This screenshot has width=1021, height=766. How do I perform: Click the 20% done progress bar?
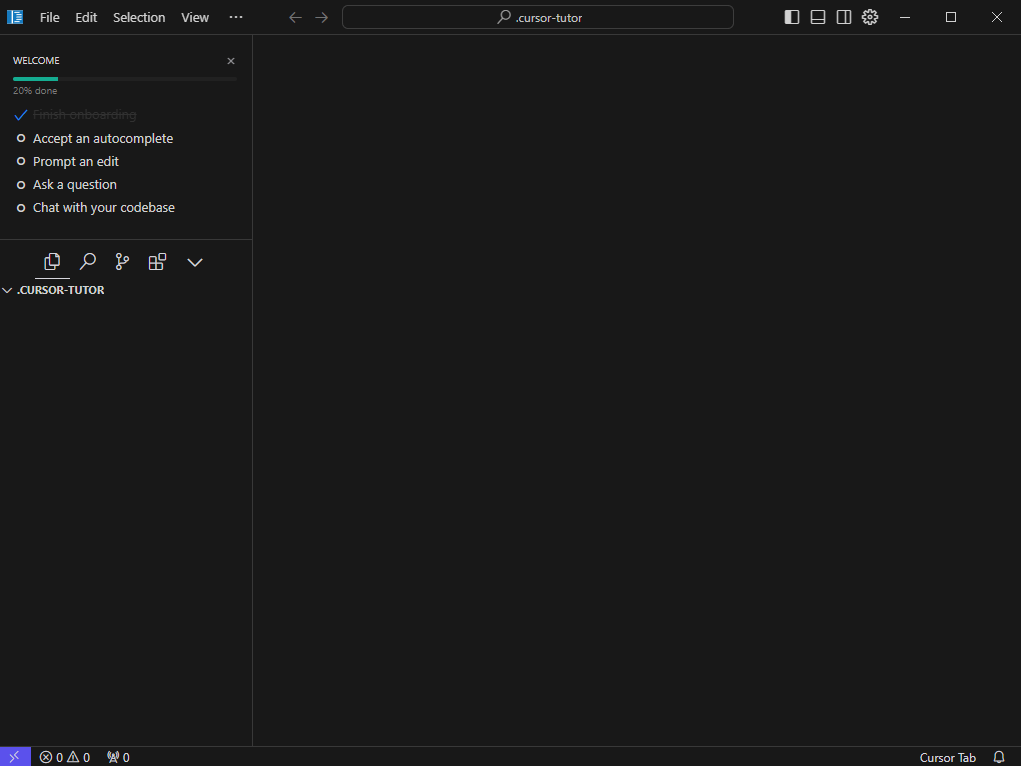(x=124, y=79)
